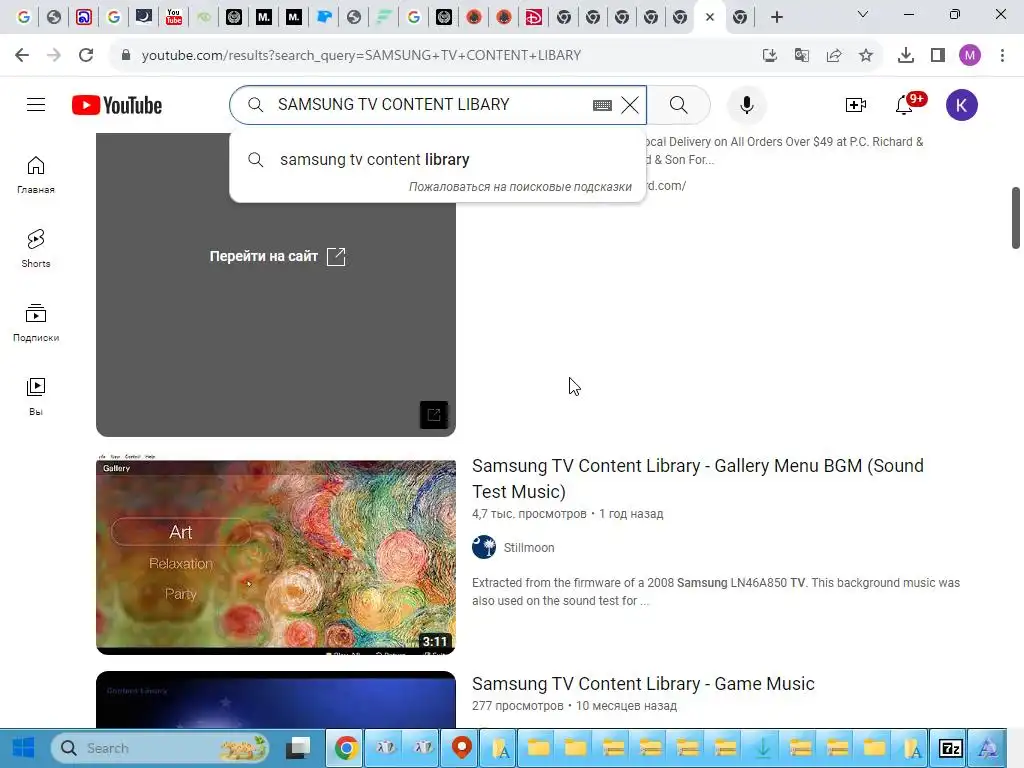Image resolution: width=1024 pixels, height=768 pixels.
Task: Click Пожаловаться на поисковые подсказки link
Action: [x=520, y=187]
